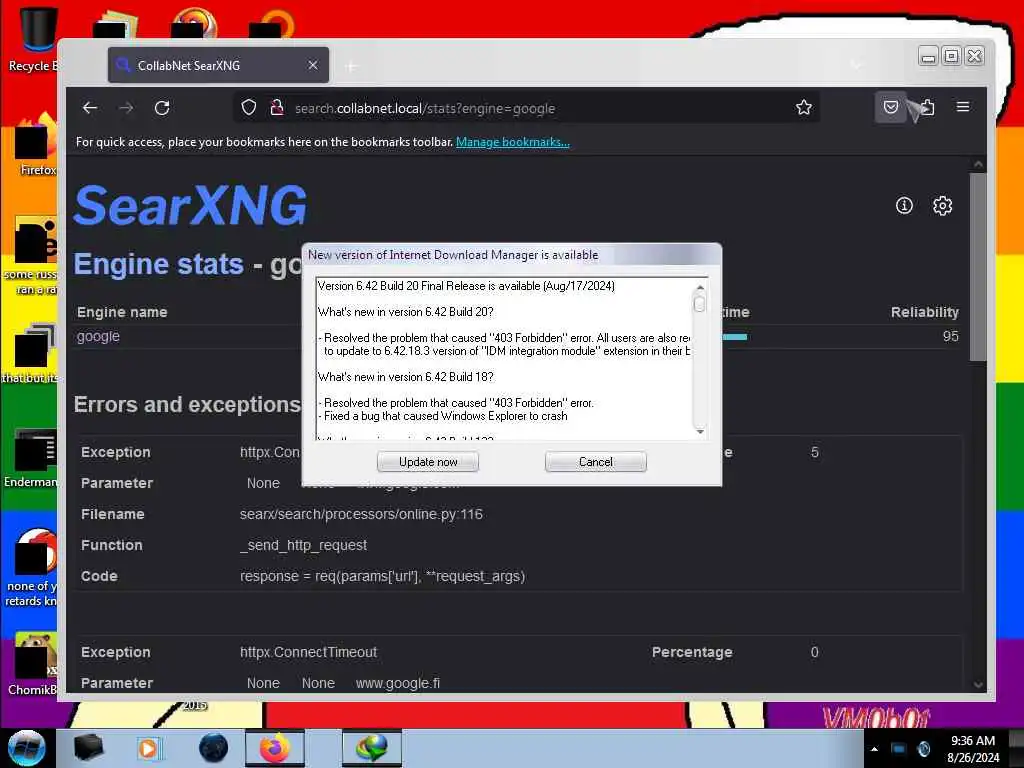
Task: Open the SearXNG about info icon
Action: point(904,206)
